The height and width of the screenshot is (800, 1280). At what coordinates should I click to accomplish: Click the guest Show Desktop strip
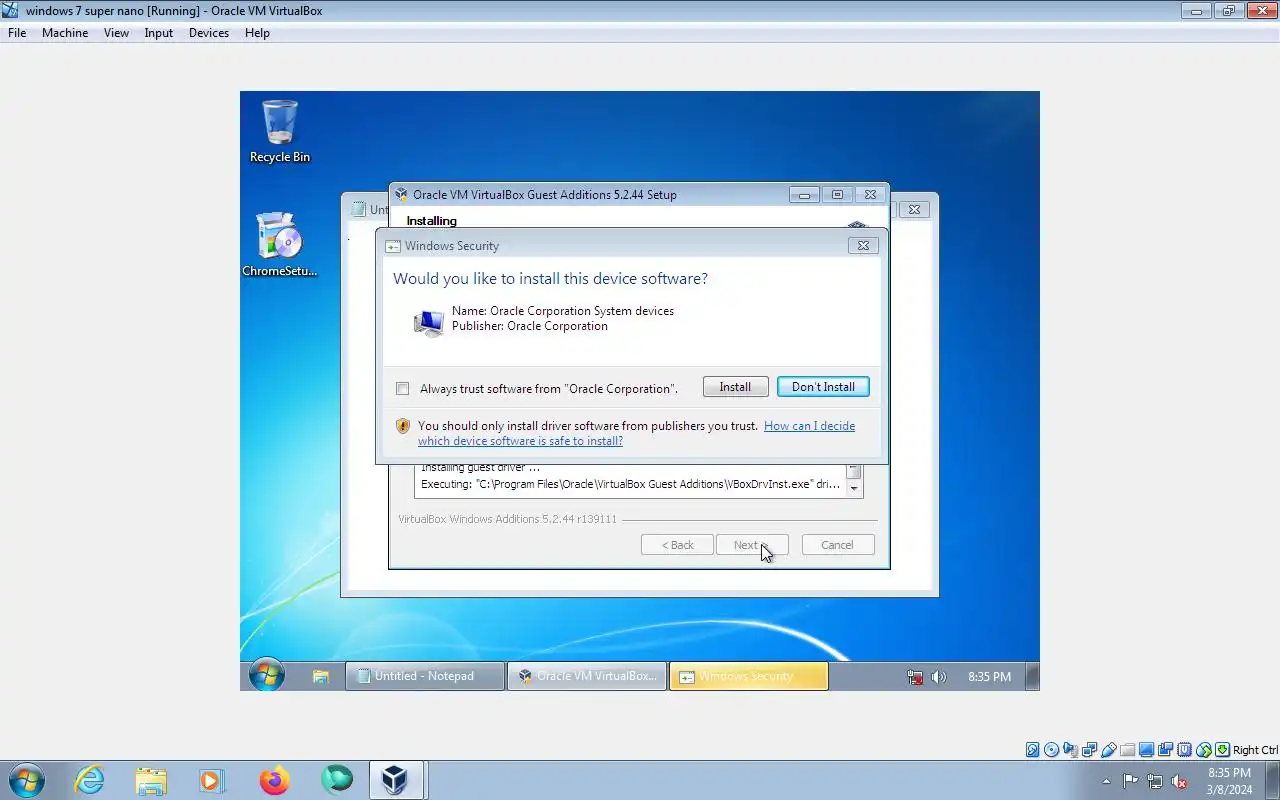tap(1033, 676)
